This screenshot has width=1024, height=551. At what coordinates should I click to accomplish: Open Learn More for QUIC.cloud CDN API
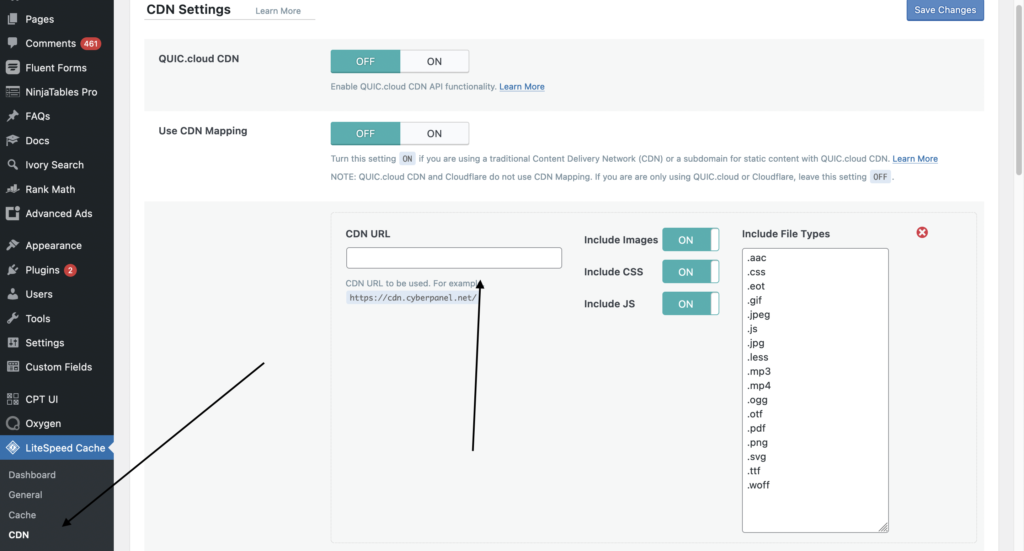(522, 86)
